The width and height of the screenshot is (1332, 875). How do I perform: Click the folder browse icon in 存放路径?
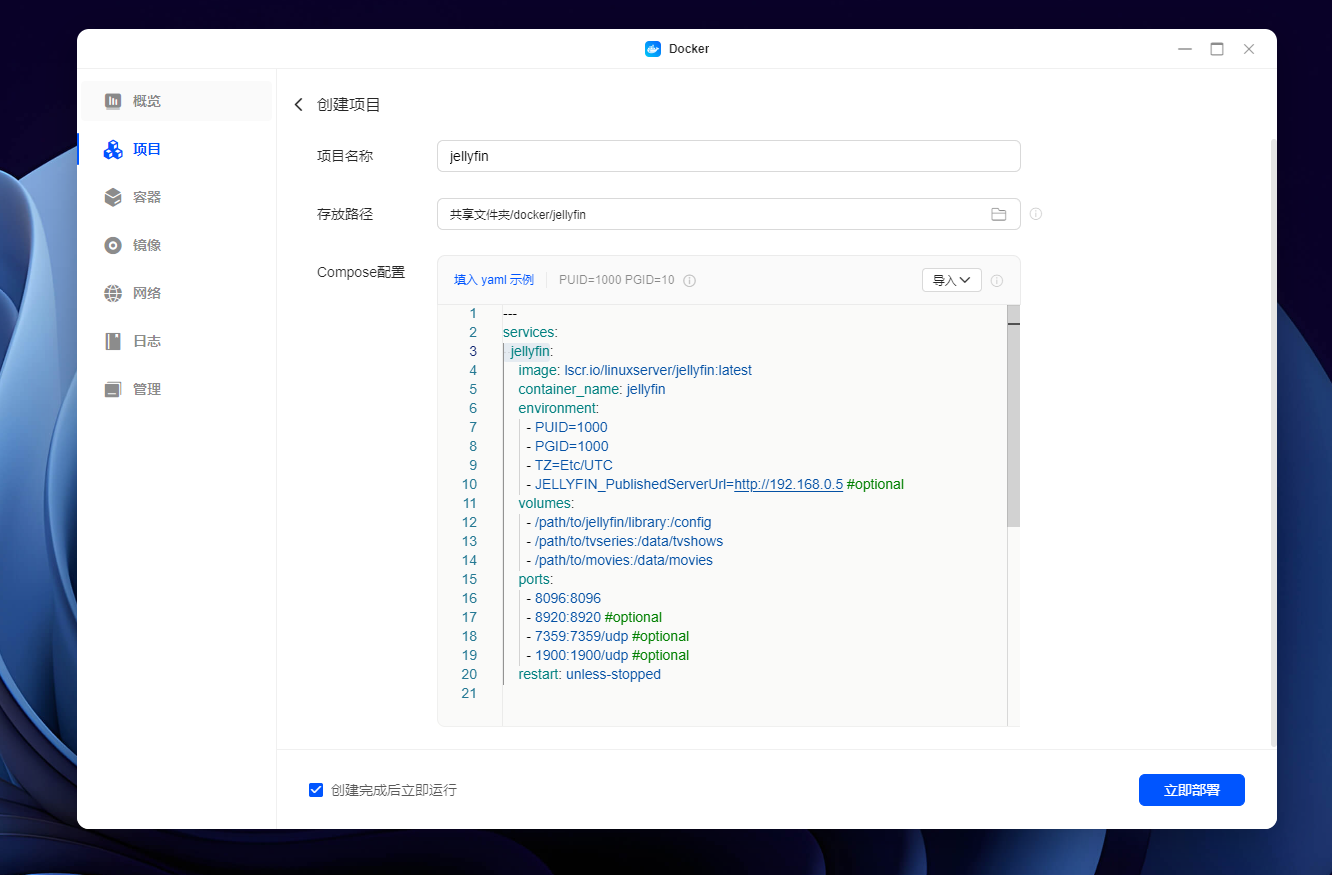click(998, 214)
